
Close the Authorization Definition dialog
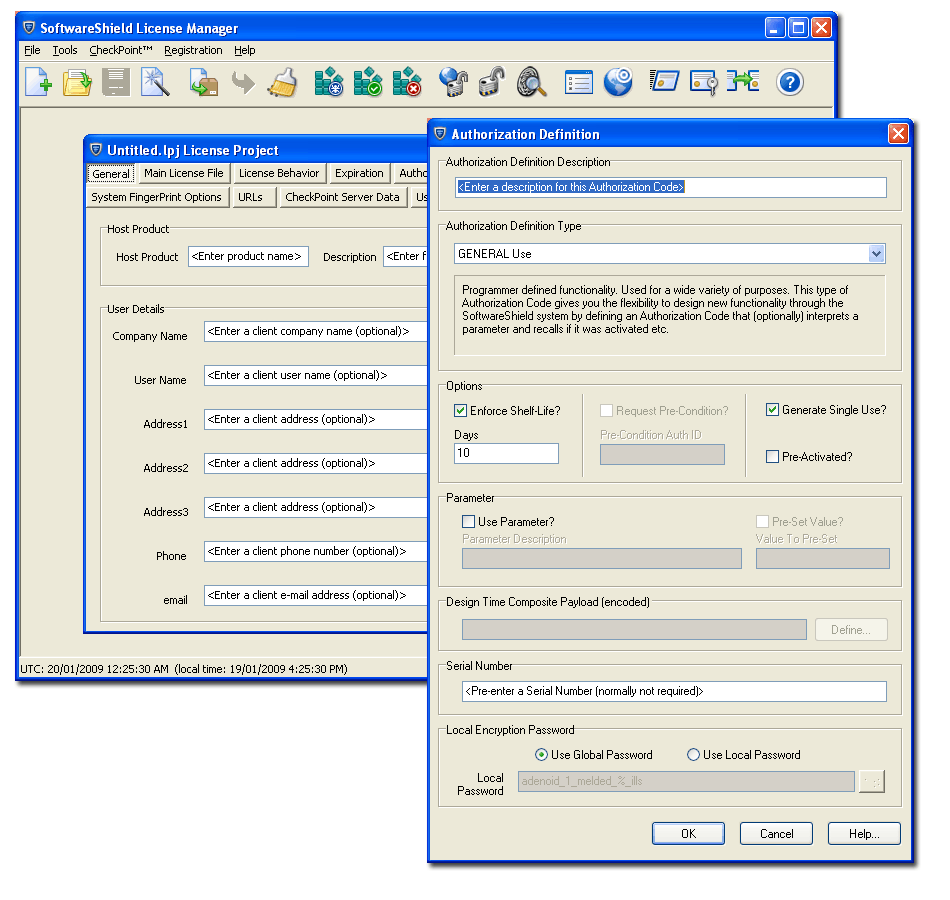[898, 133]
